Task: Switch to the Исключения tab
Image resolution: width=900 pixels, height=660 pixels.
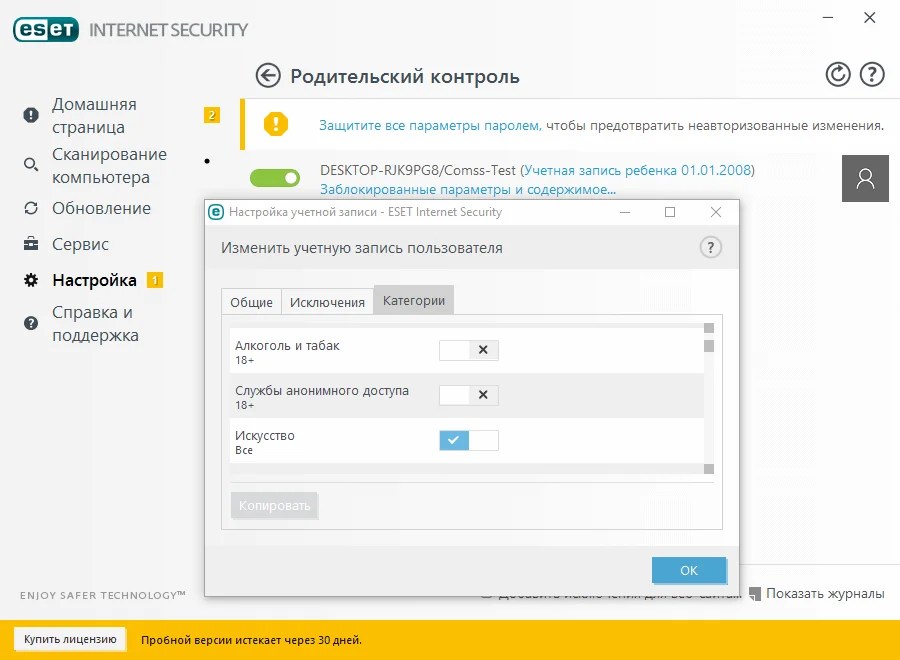Action: click(327, 302)
